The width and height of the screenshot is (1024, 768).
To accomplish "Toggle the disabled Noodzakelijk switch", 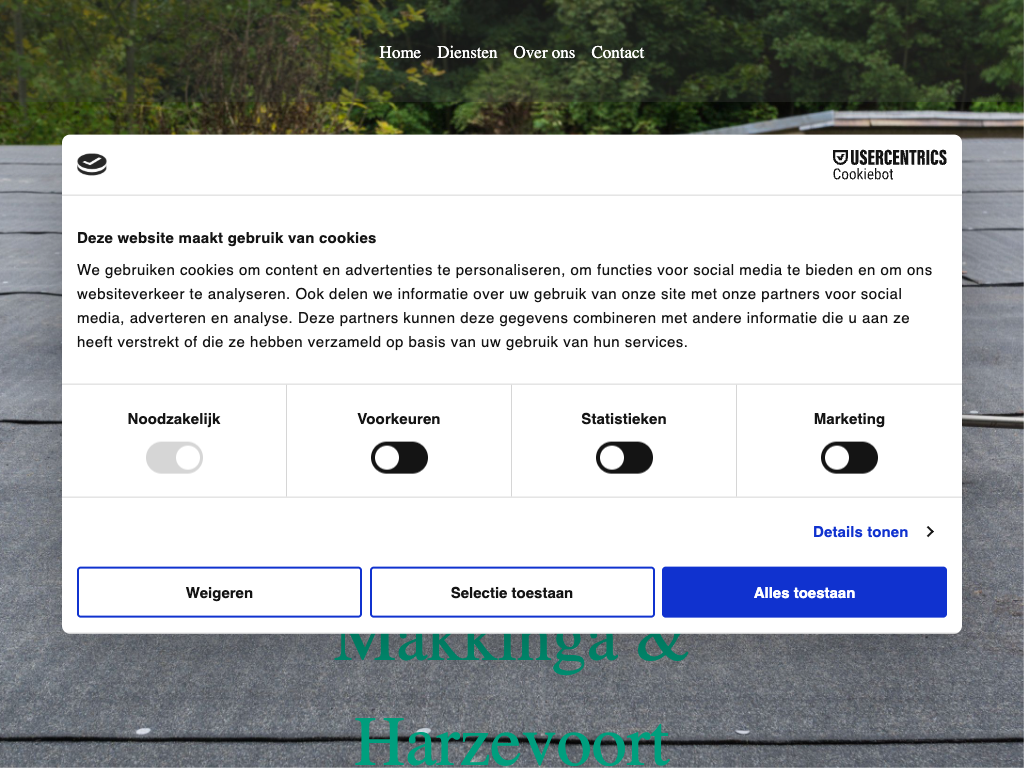I will pyautogui.click(x=174, y=459).
